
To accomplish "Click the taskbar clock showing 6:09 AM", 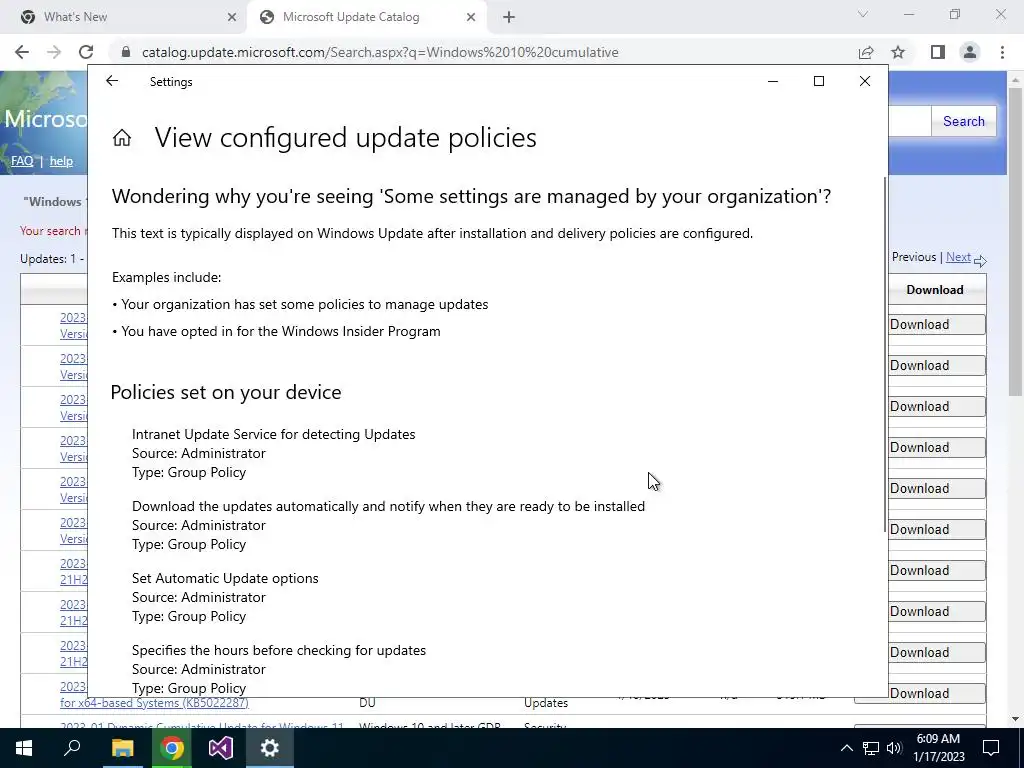I will tap(938, 748).
